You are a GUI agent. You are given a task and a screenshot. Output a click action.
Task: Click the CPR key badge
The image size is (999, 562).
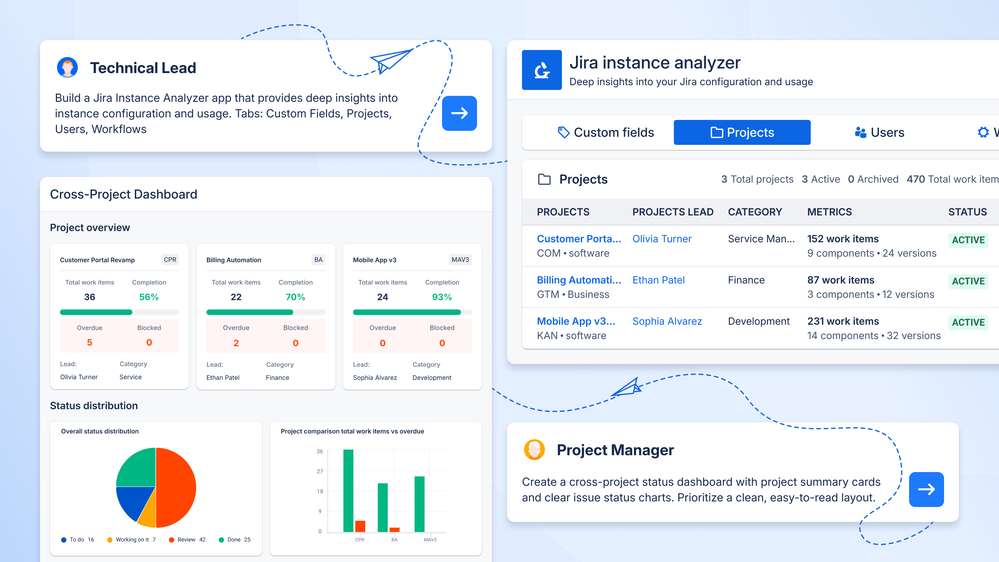click(170, 260)
